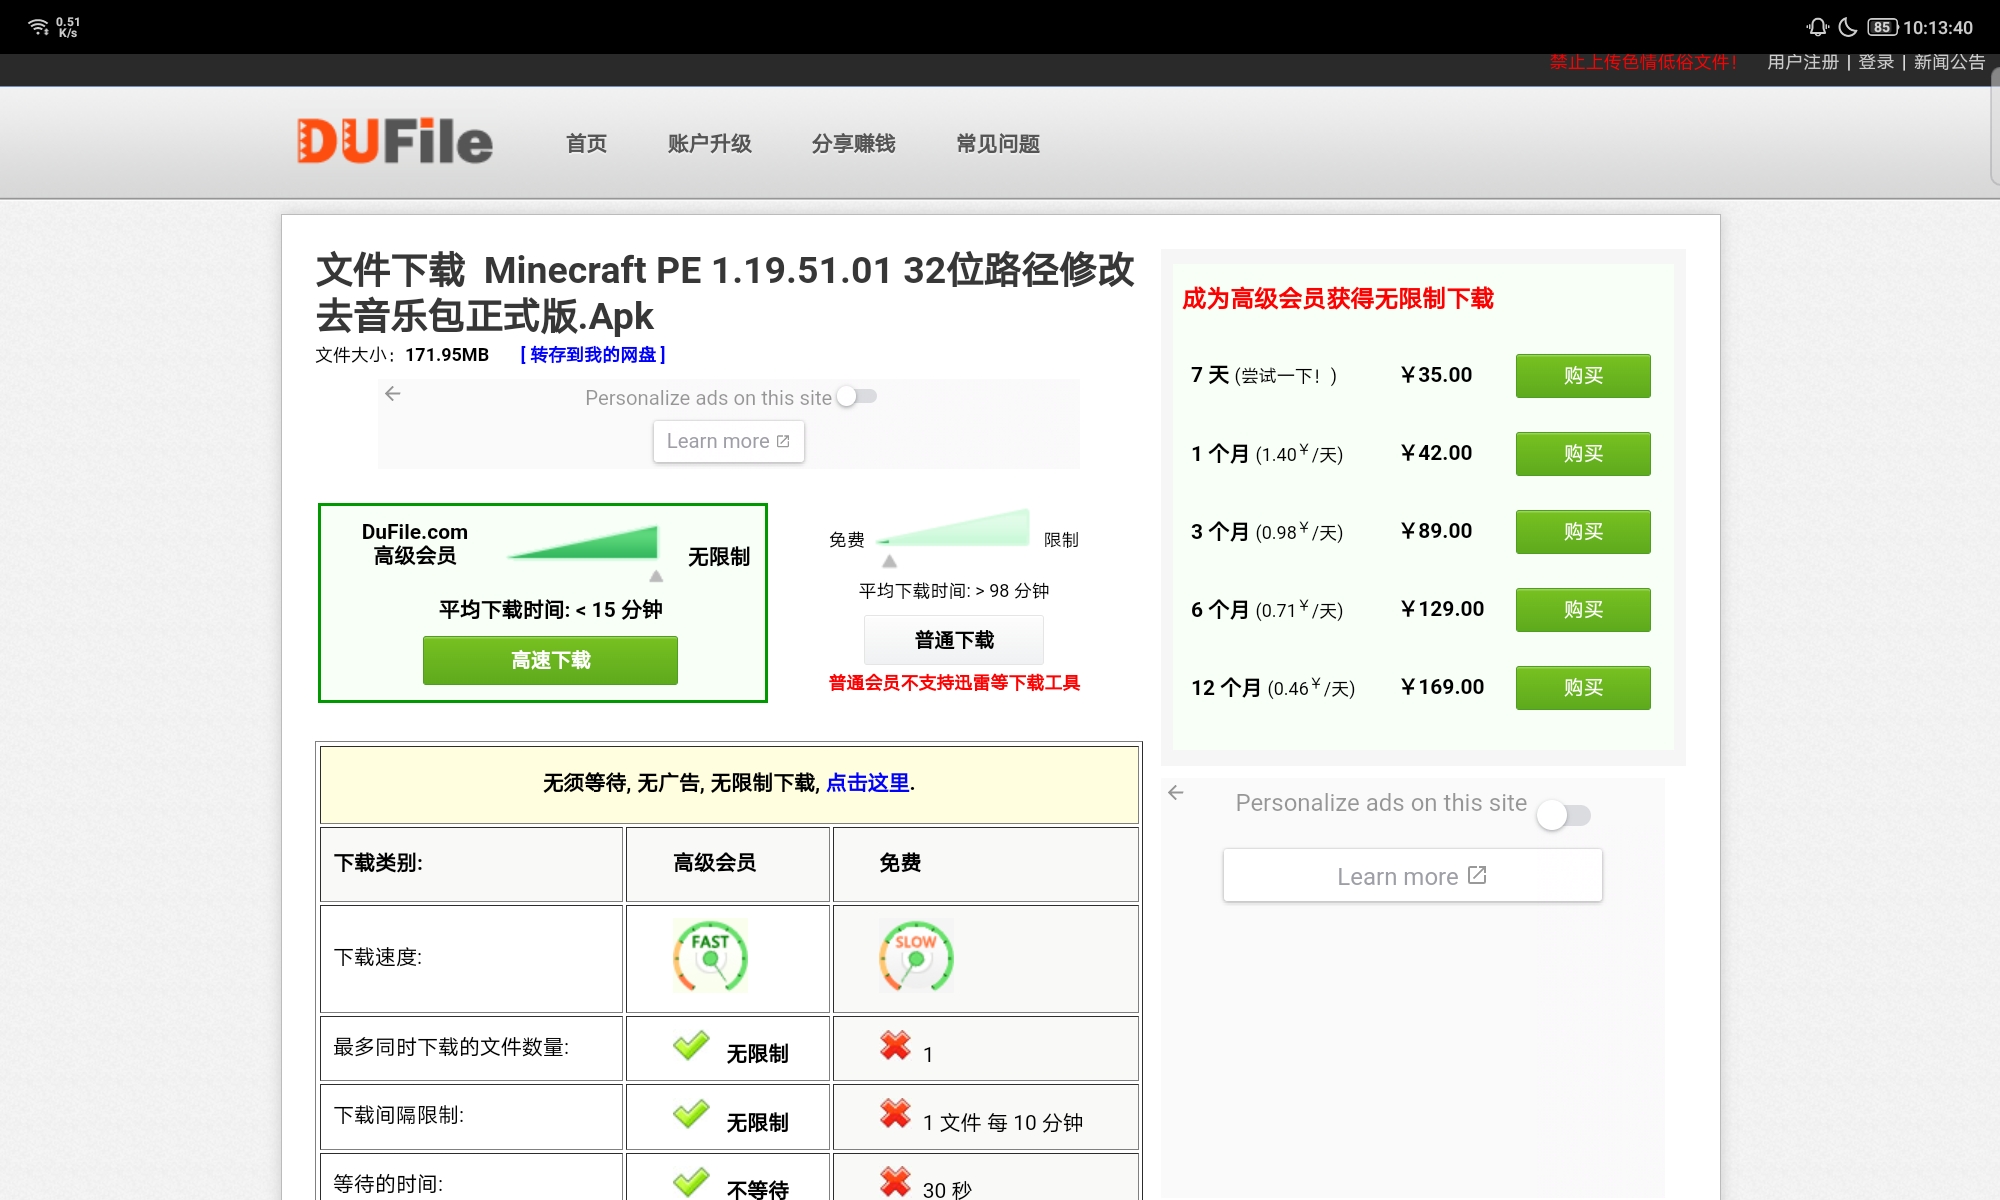Toggle Personalize ads switch in right sidebar
The height and width of the screenshot is (1200, 2000).
1564,815
